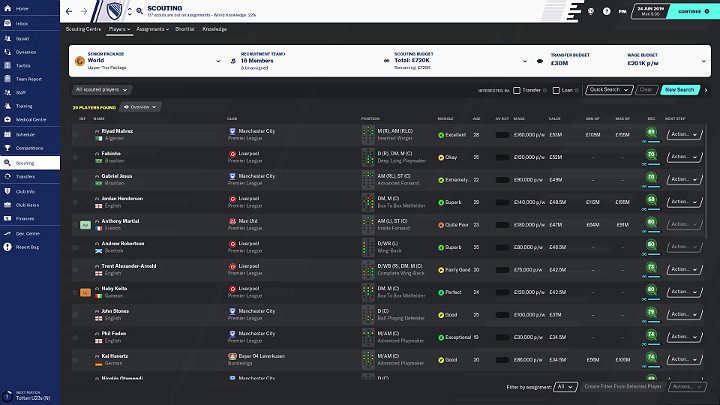Click Fabinho's recommendation rating bar
This screenshot has width=720, height=405.
pos(651,156)
